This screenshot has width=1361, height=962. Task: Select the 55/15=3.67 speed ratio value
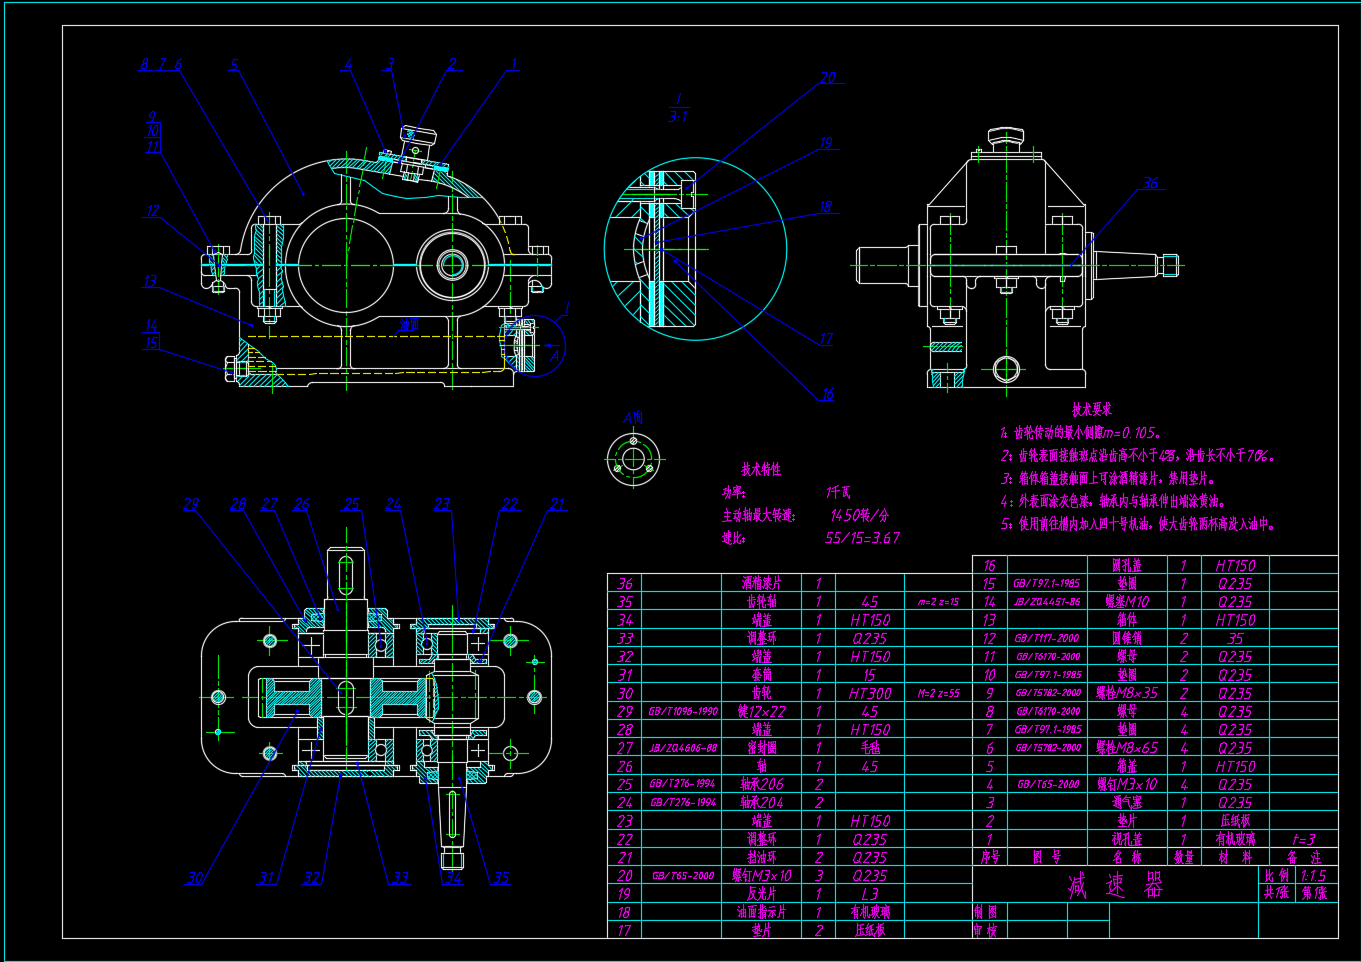862,538
